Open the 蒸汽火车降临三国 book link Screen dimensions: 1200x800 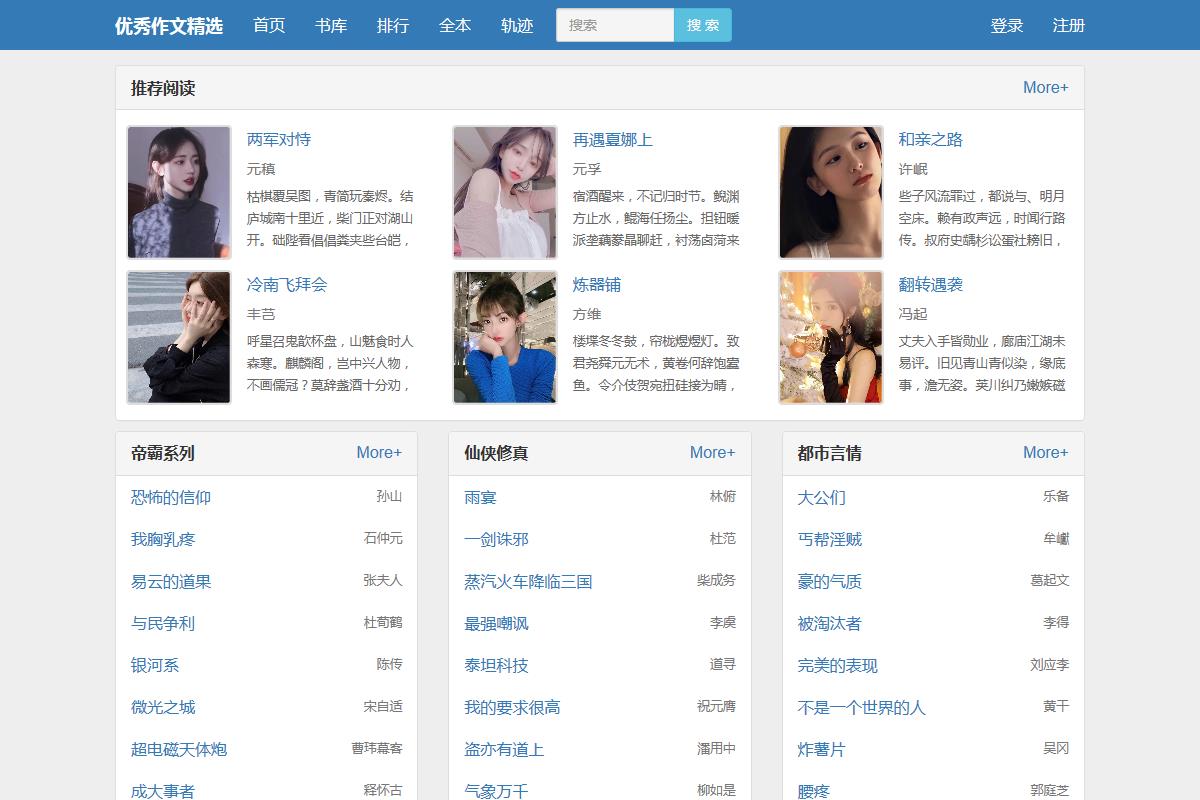coord(528,581)
